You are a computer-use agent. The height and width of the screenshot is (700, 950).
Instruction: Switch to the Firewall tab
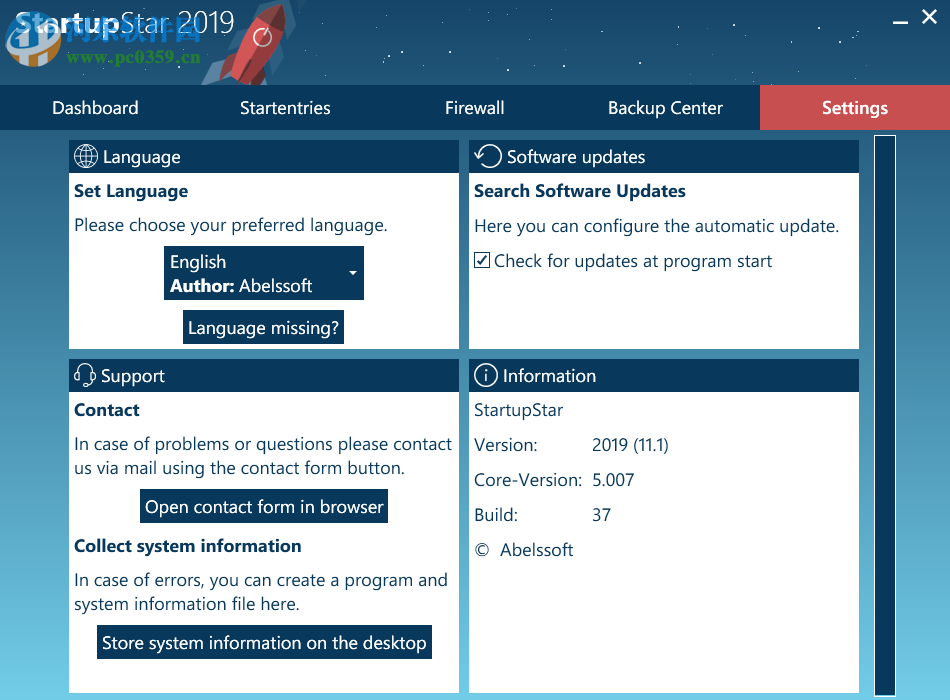tap(474, 107)
